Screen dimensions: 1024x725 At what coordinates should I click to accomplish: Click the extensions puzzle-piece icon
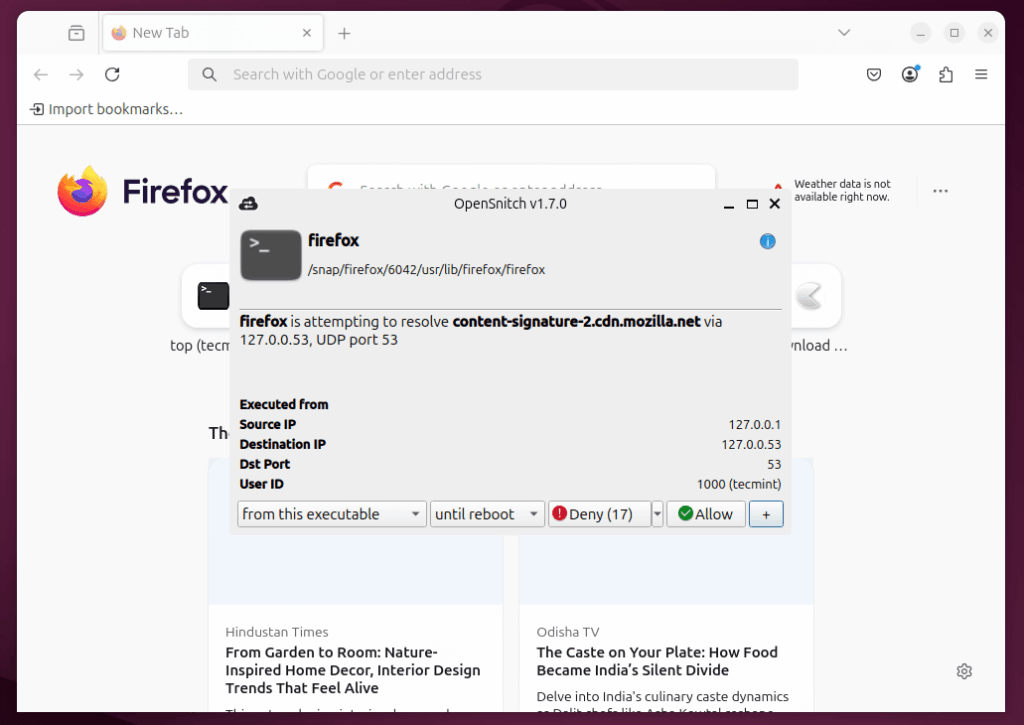click(945, 74)
